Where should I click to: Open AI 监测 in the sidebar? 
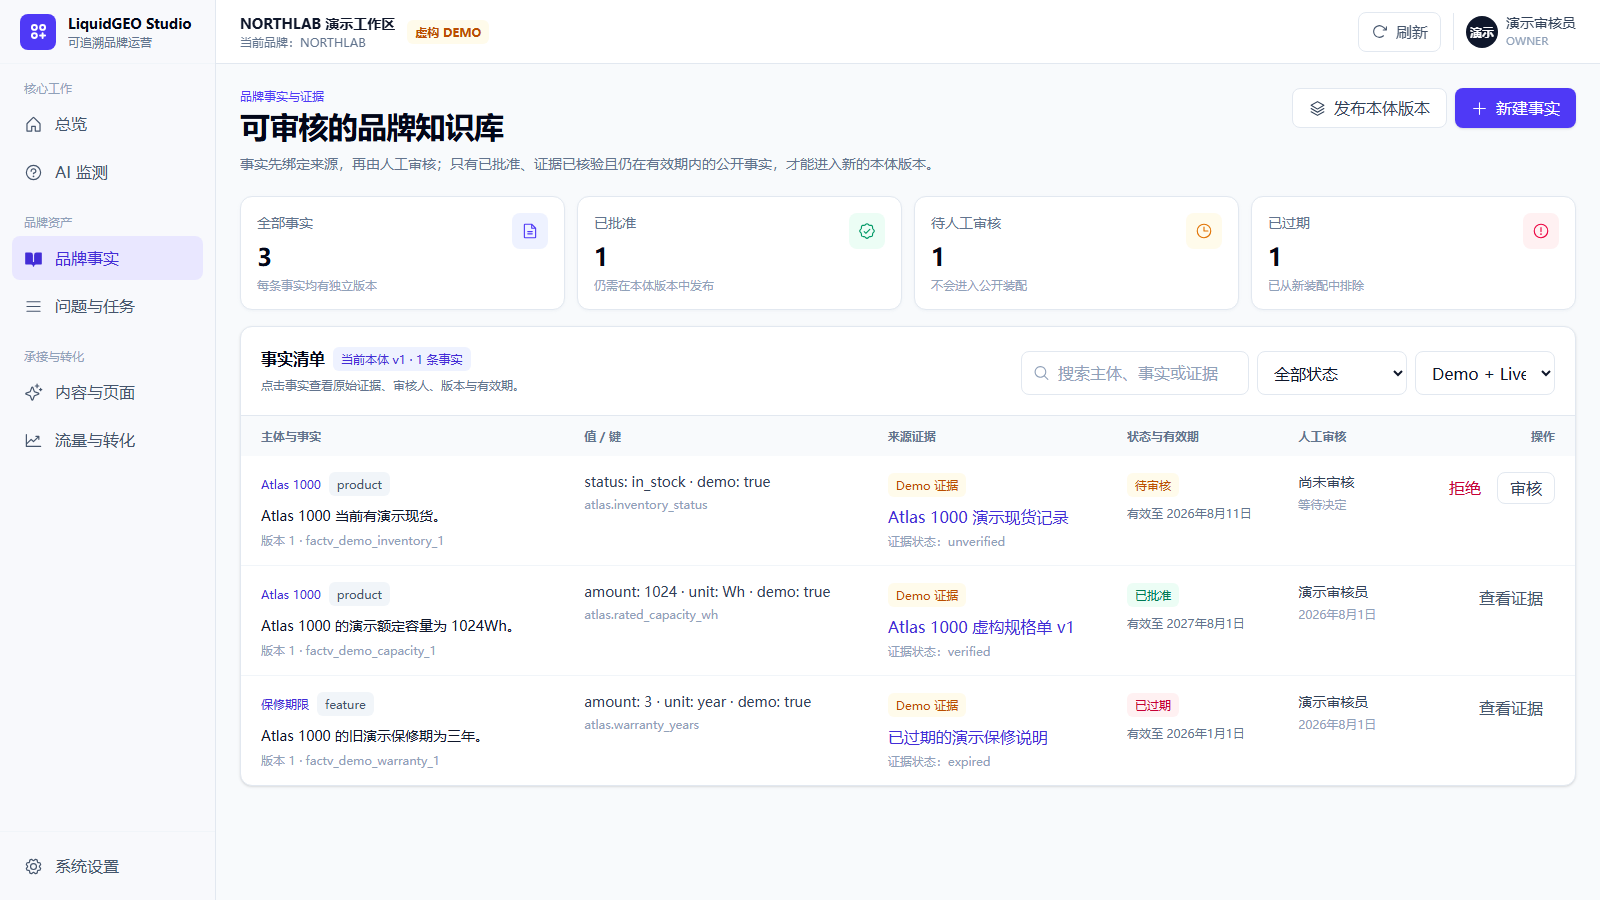[107, 172]
